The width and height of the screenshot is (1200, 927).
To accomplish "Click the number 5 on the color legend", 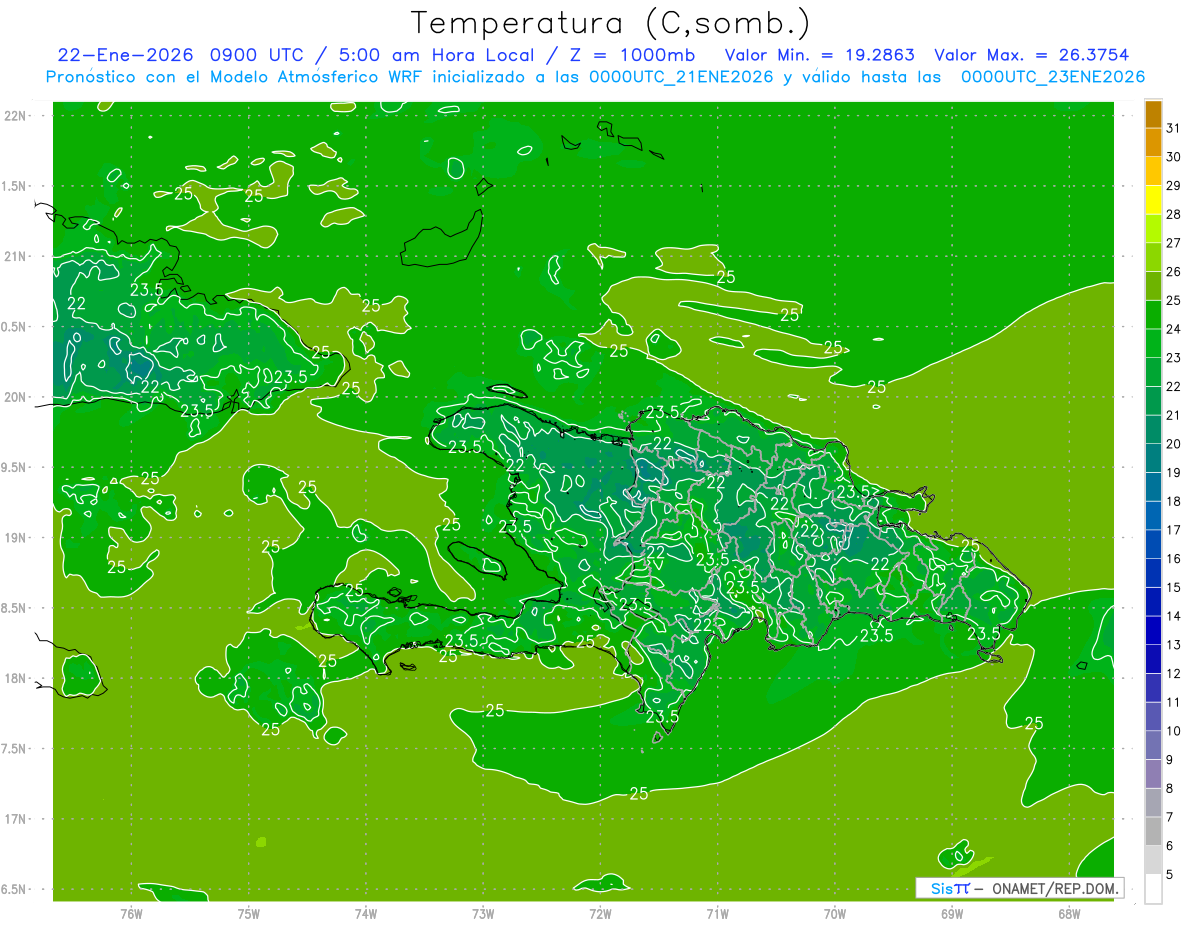I will pos(1170,874).
